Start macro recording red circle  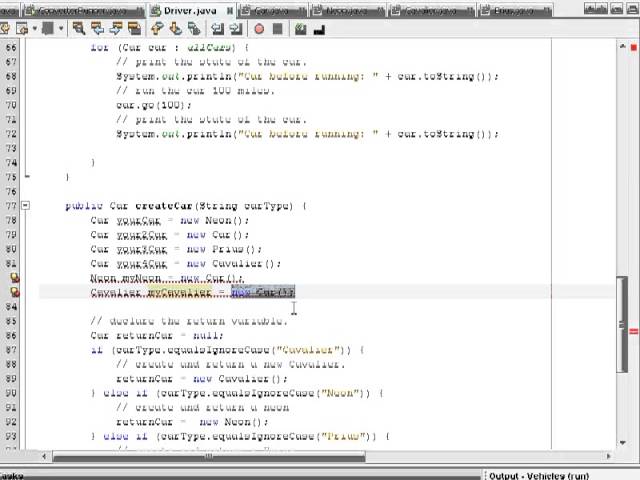pos(259,29)
